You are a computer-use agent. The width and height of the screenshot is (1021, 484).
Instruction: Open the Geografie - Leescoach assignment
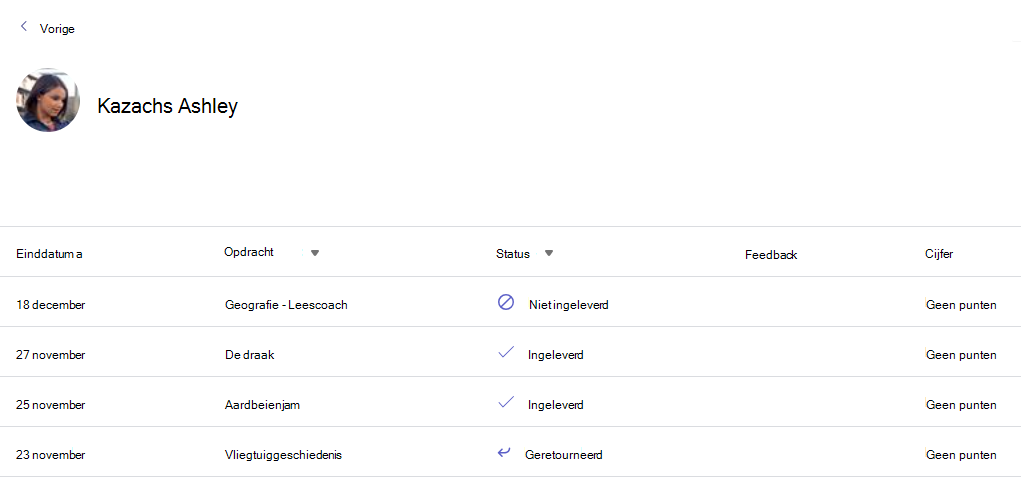(x=286, y=304)
